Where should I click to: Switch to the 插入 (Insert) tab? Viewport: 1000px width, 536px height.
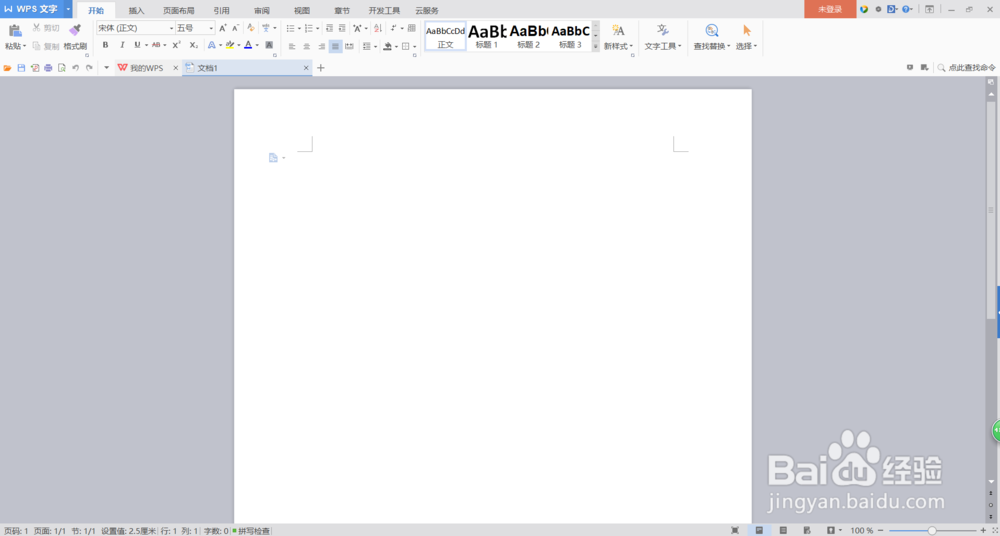point(136,11)
